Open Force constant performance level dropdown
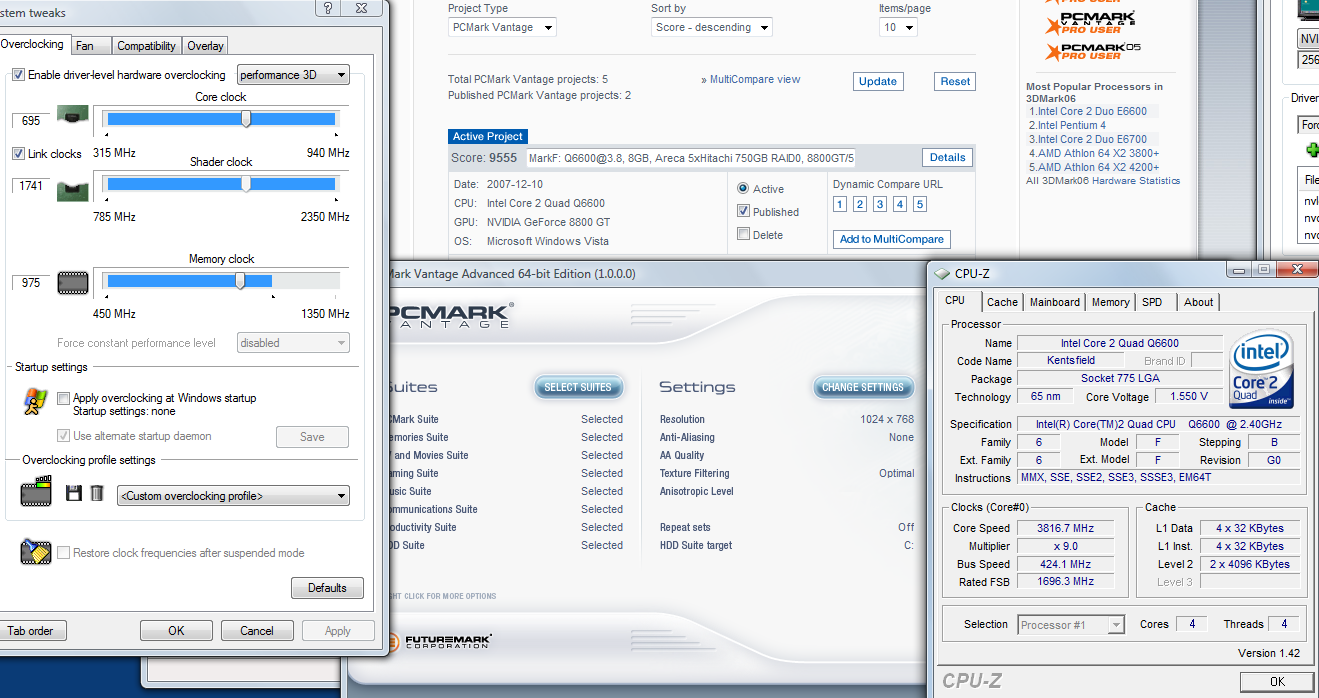This screenshot has width=1319, height=698. click(x=293, y=343)
